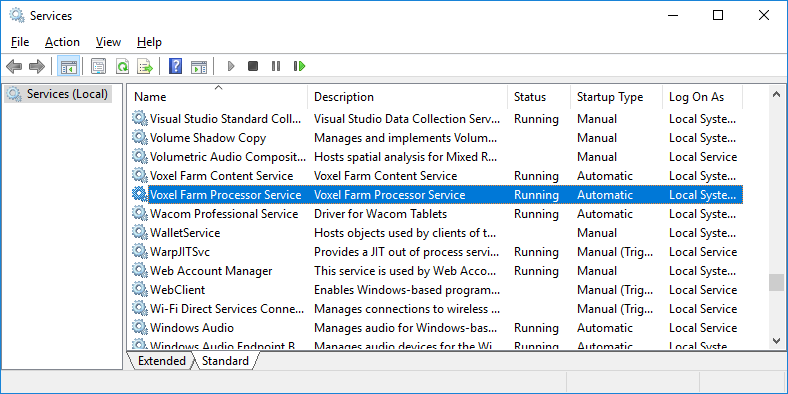Stop the selected service with Stop icon

tap(253, 66)
